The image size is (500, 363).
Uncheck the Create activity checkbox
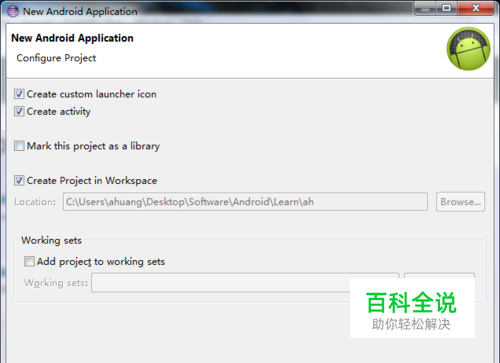(x=19, y=111)
